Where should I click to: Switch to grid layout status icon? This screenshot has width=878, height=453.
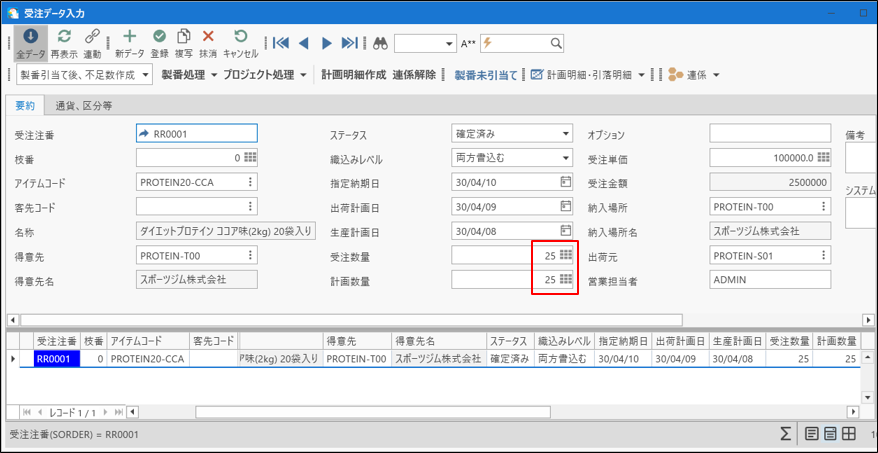pos(849,433)
